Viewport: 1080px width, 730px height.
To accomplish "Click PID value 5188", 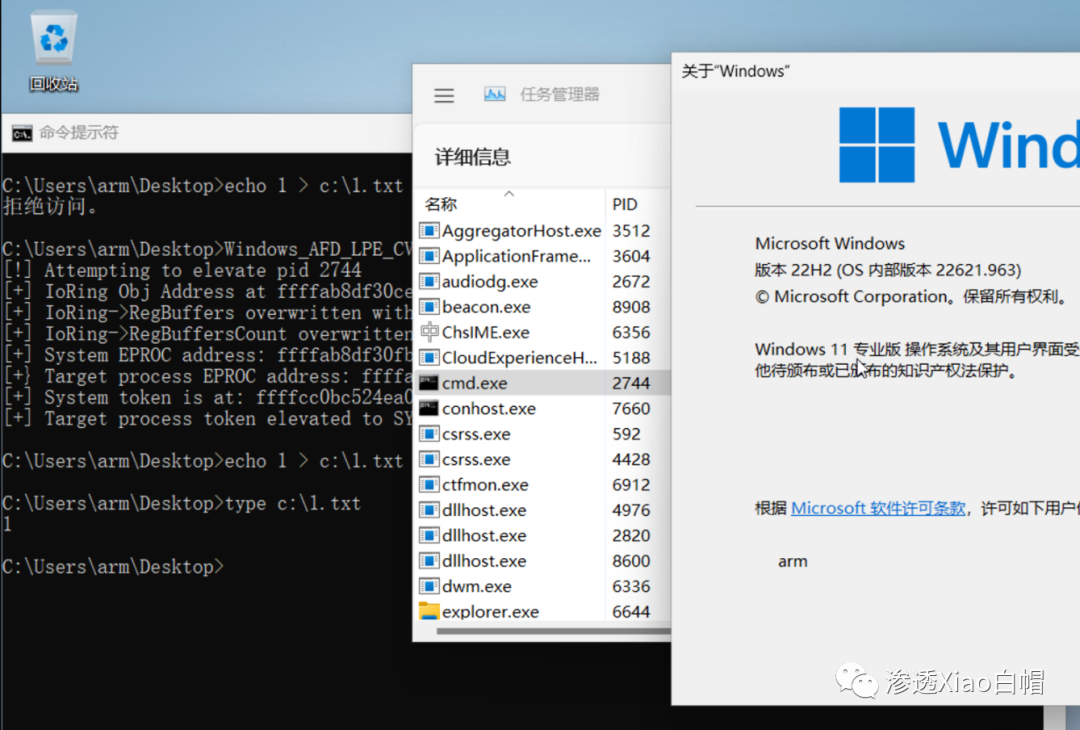I will pyautogui.click(x=631, y=358).
